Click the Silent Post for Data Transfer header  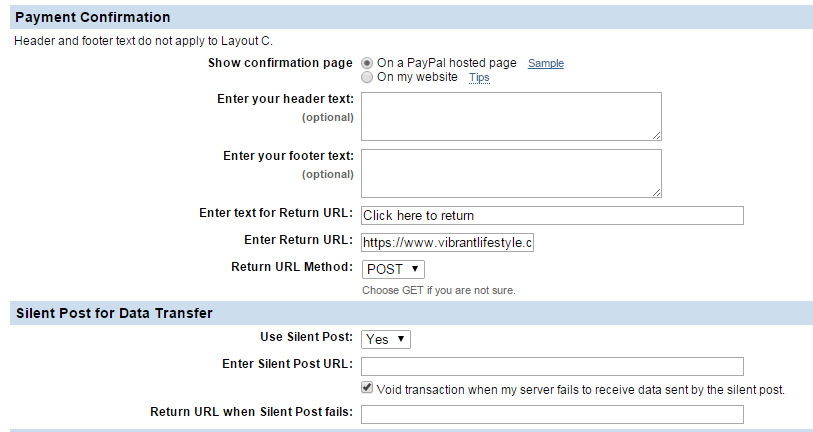click(115, 313)
